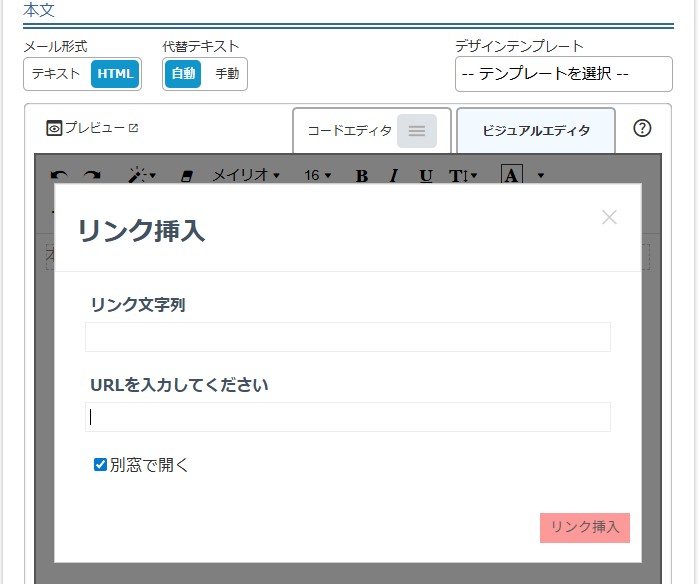The height and width of the screenshot is (584, 698).
Task: Toggle bold formatting
Action: coord(362,176)
